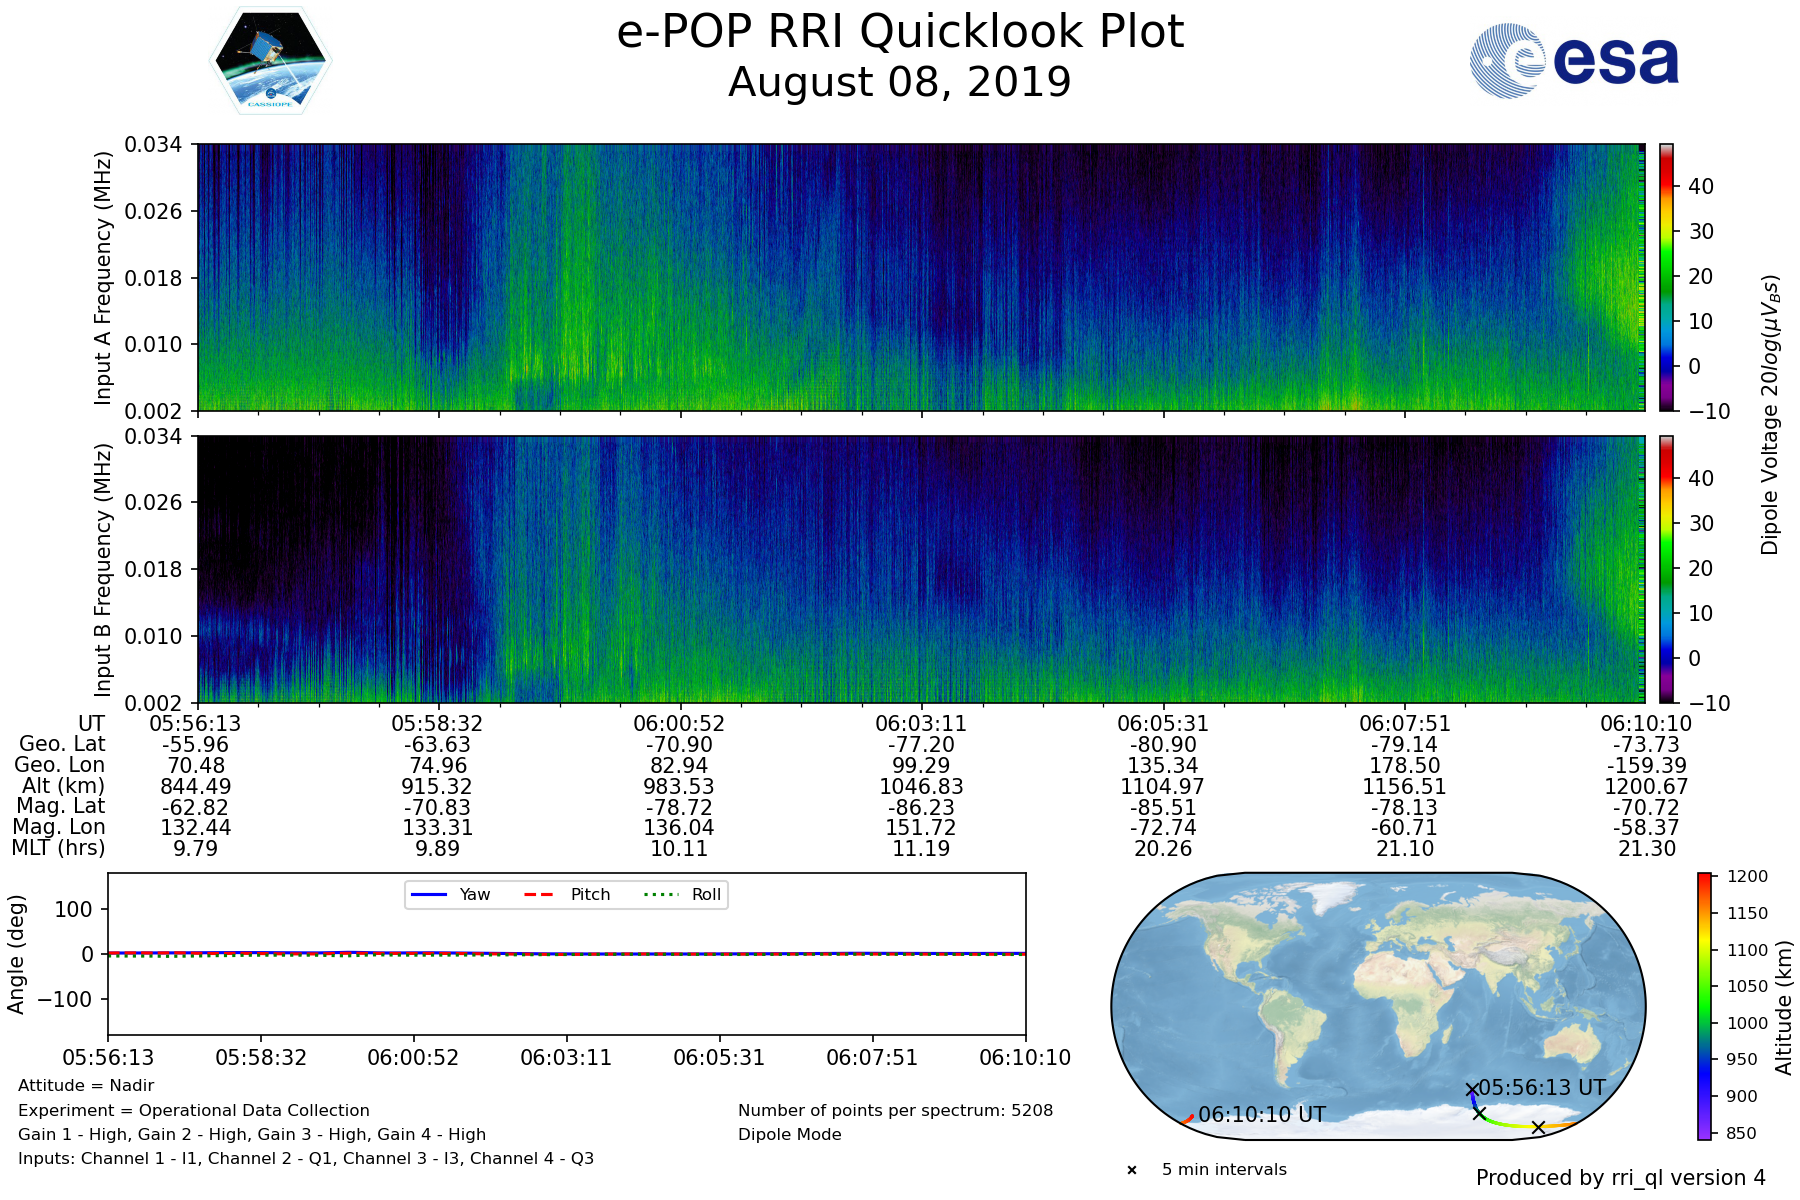Click the 'MLT (hrs)' row label

click(x=58, y=848)
